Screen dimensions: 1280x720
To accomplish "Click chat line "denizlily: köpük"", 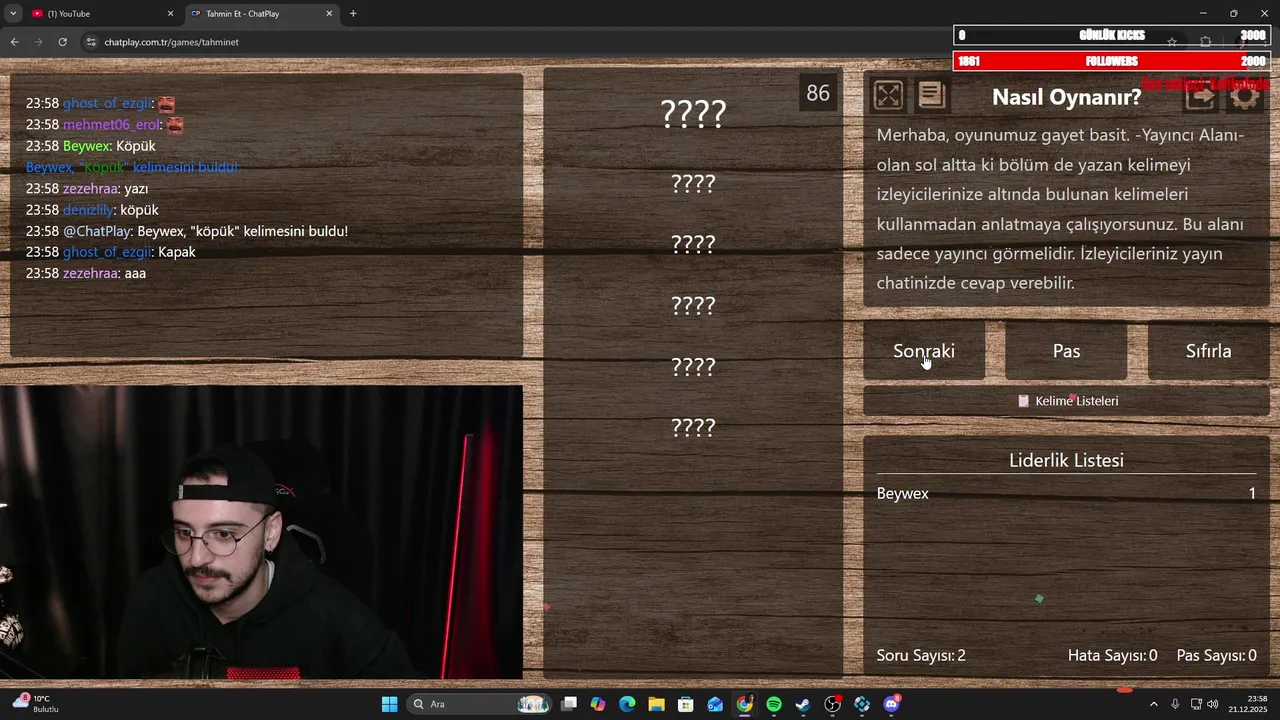I will click(92, 210).
